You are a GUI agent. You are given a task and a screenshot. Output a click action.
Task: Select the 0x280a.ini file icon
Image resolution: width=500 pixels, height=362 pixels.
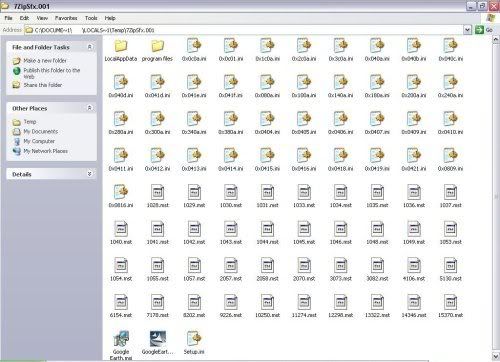point(121,119)
